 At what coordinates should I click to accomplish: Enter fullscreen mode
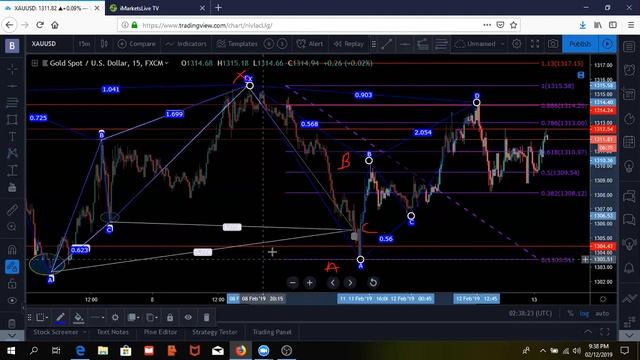tap(535, 44)
